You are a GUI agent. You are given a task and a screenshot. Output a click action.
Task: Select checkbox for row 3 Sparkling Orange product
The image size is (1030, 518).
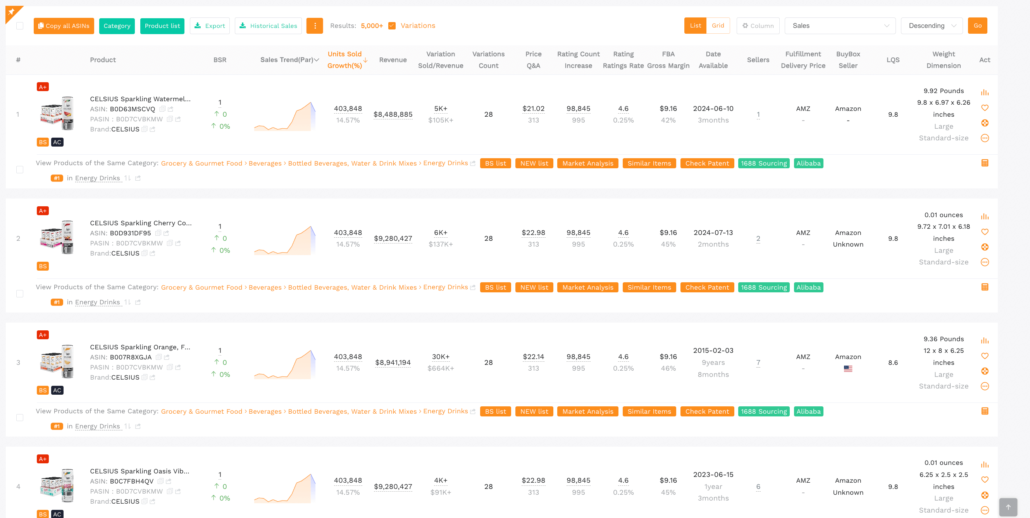click(20, 418)
